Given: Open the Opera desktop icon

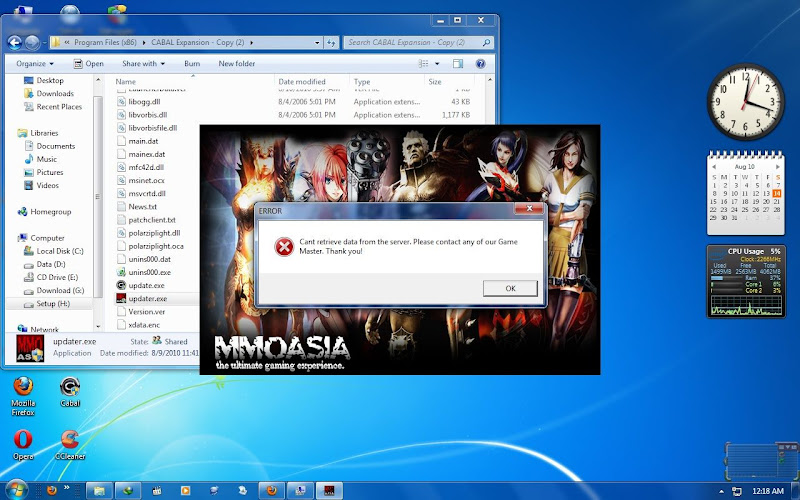Looking at the screenshot, I should coord(23,440).
